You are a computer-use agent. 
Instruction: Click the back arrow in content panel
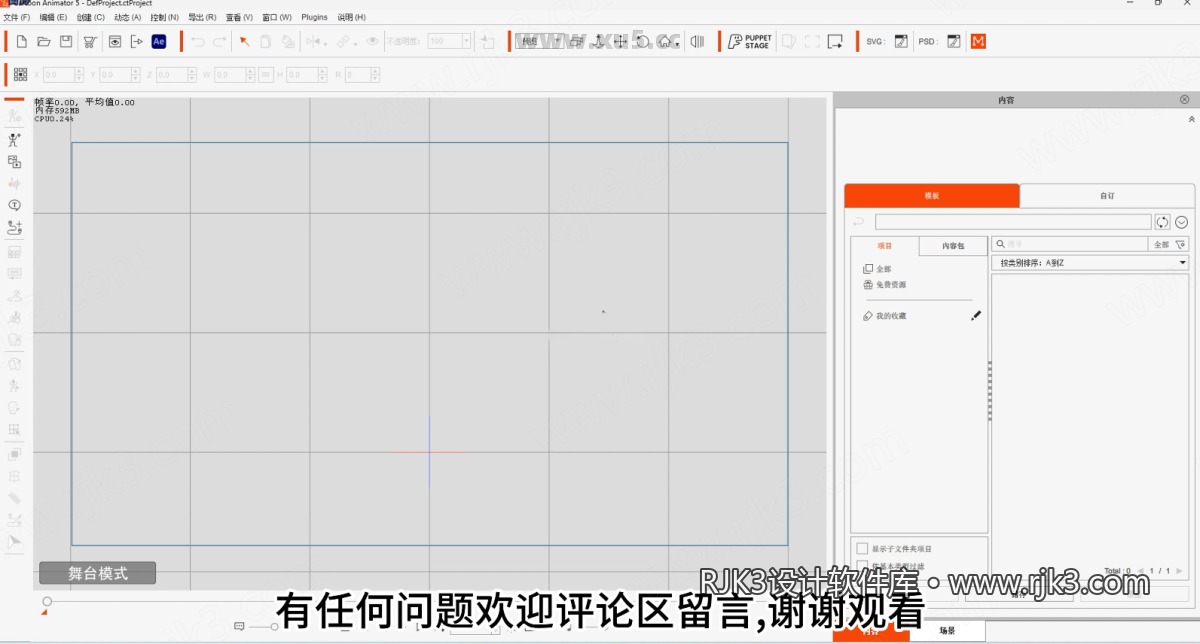coord(858,222)
